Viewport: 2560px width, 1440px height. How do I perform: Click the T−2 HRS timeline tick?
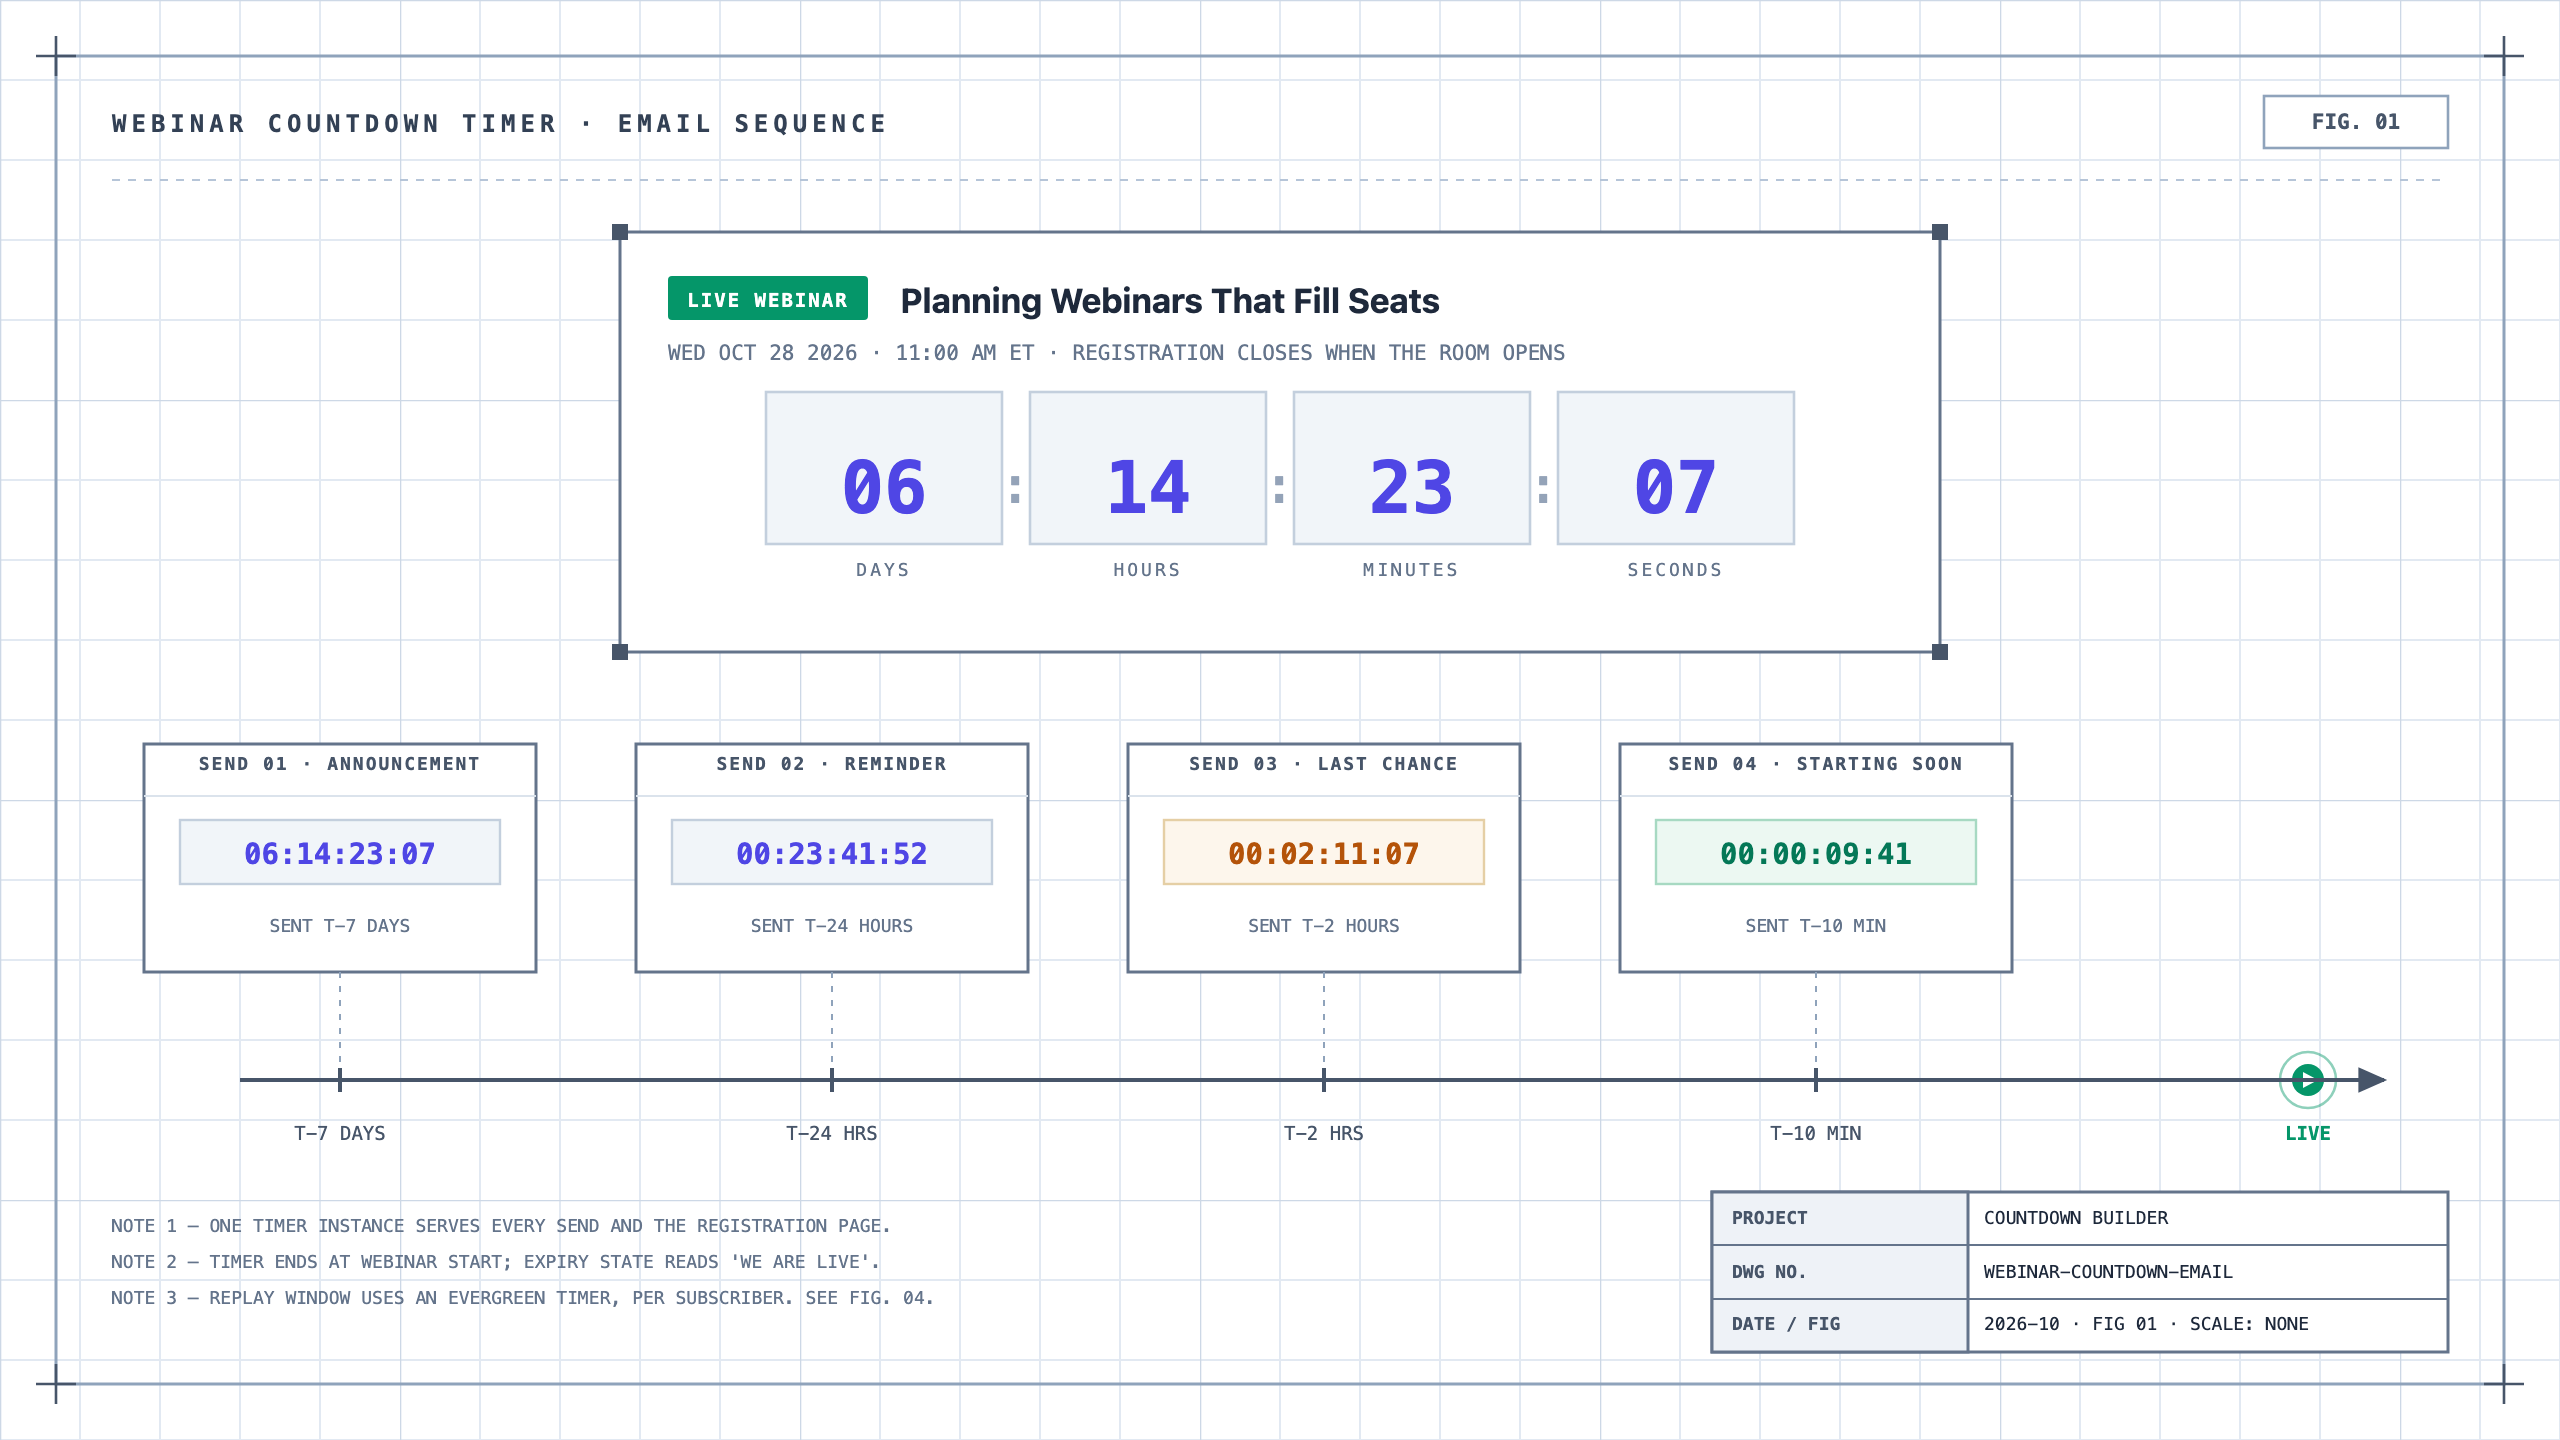(1324, 1080)
